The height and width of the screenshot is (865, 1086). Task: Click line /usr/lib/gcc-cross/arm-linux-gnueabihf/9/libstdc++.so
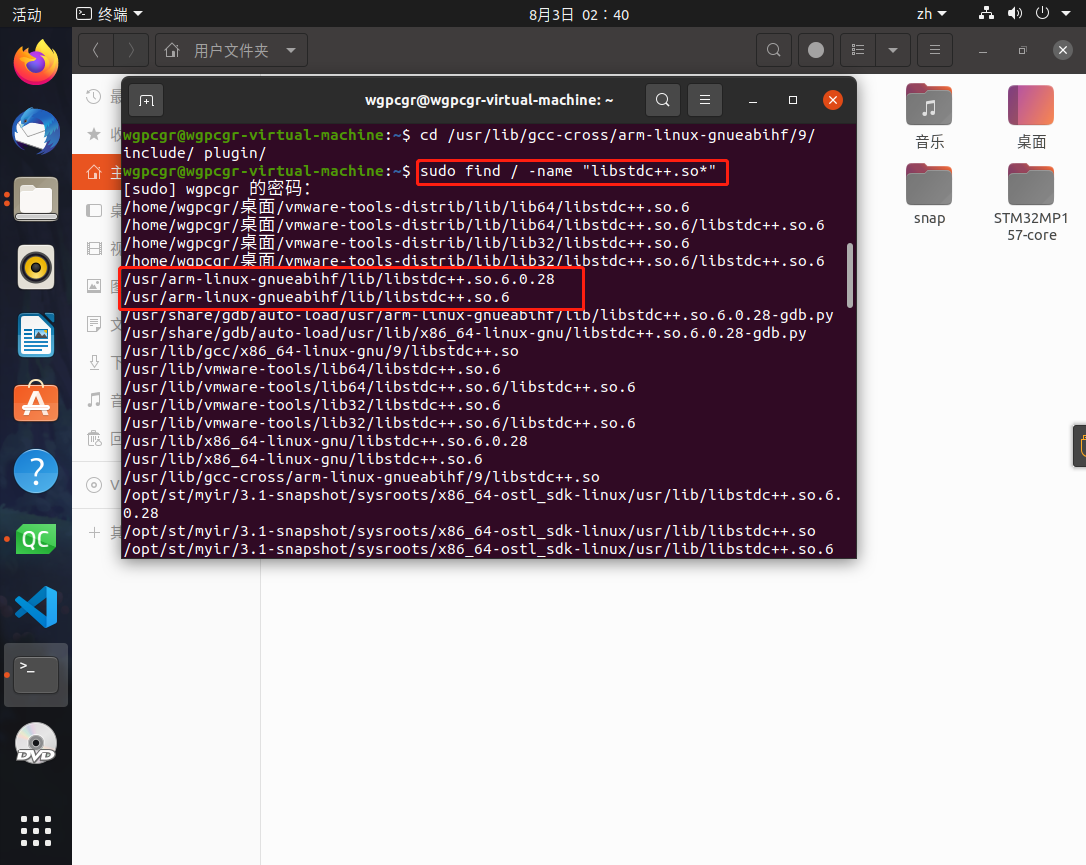[362, 477]
